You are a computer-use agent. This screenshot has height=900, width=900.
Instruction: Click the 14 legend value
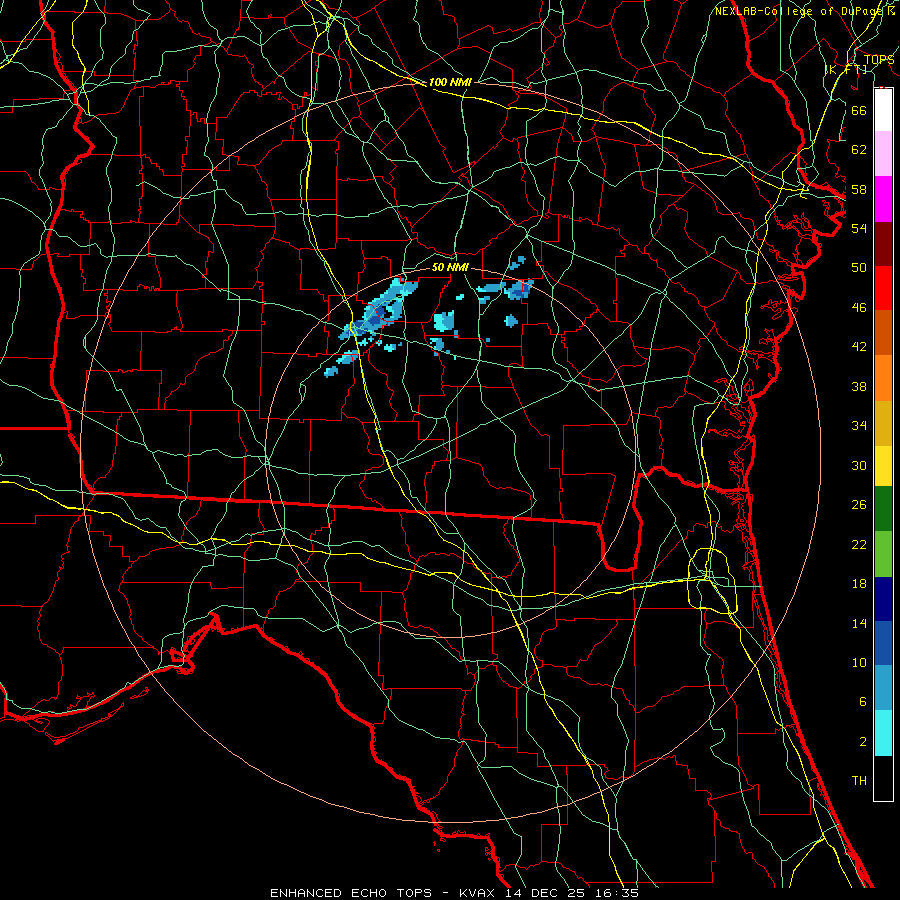(859, 623)
